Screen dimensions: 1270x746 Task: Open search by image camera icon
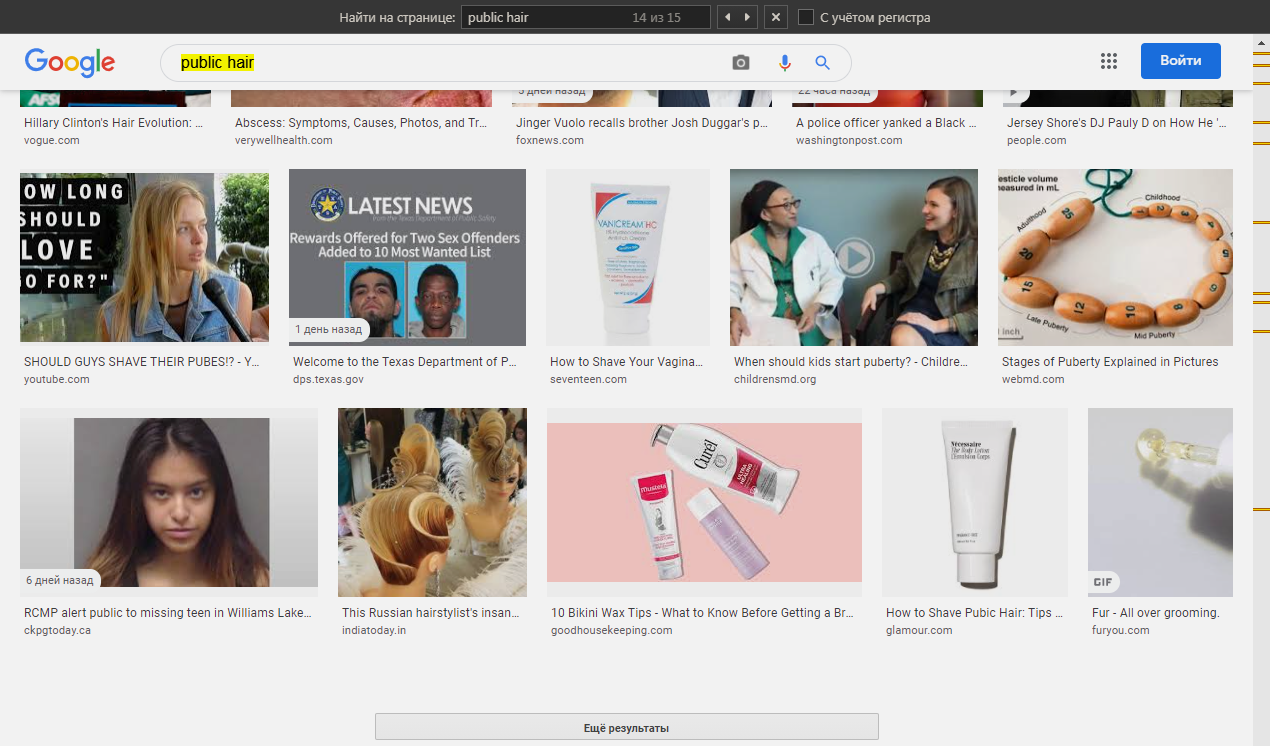coord(740,63)
